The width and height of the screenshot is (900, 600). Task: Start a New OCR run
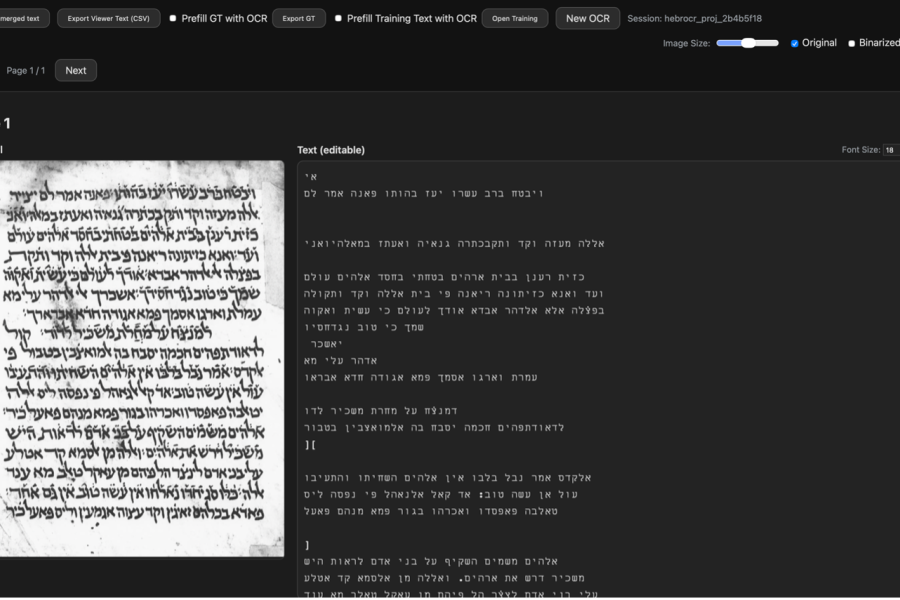point(587,18)
